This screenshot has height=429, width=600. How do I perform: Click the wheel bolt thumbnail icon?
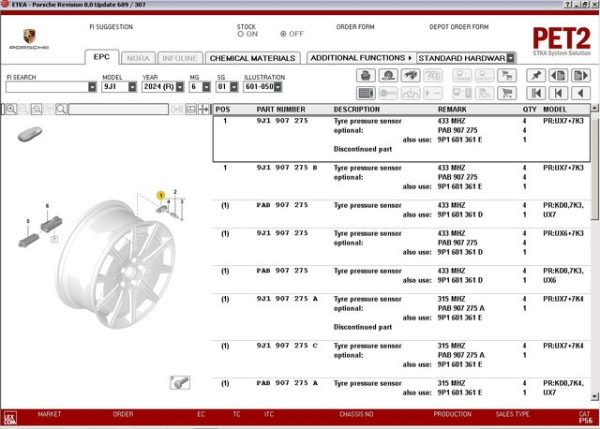coord(180,382)
